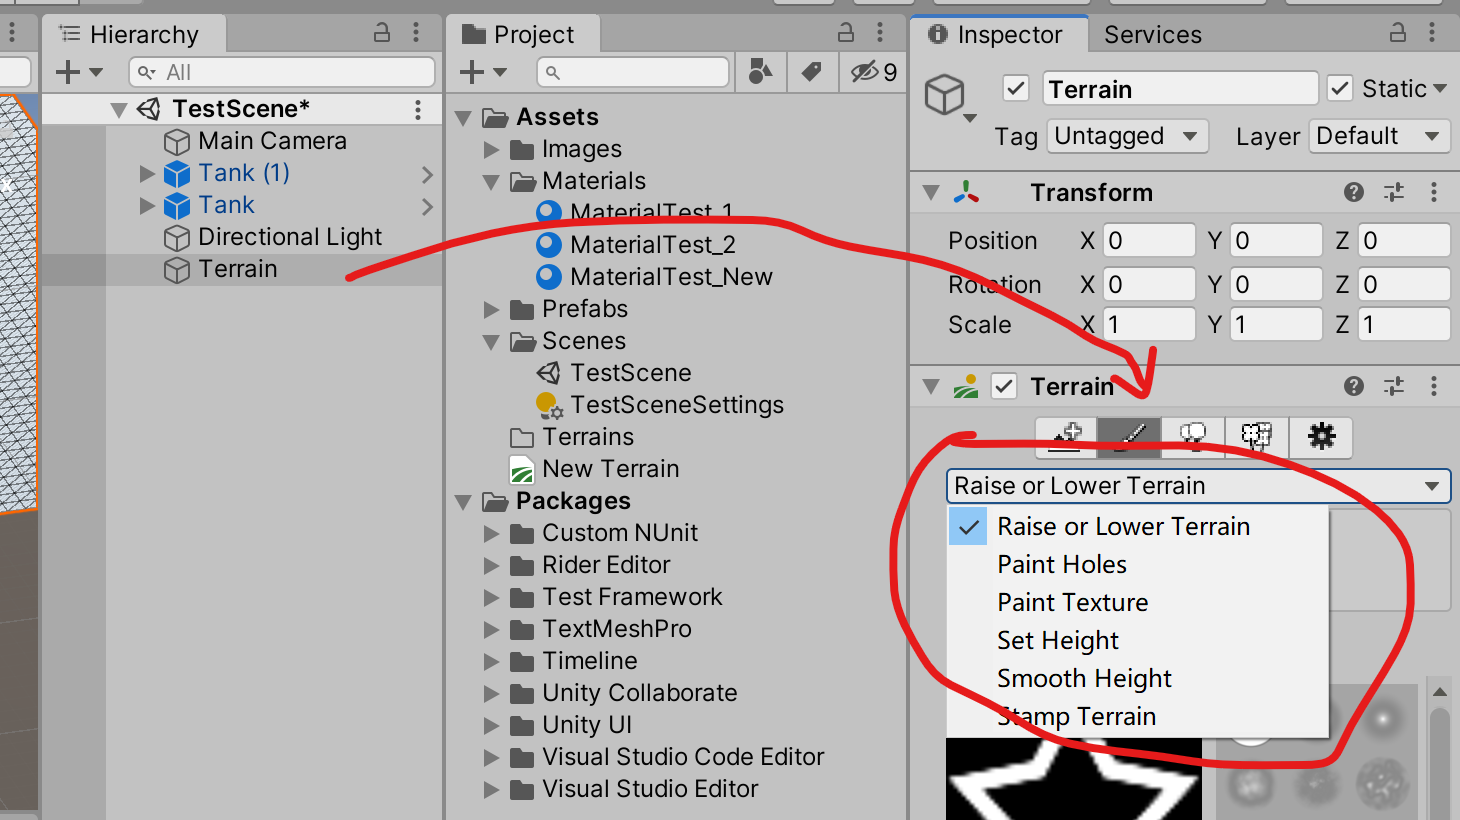
Task: Open TestScene options kebab menu
Action: [418, 109]
